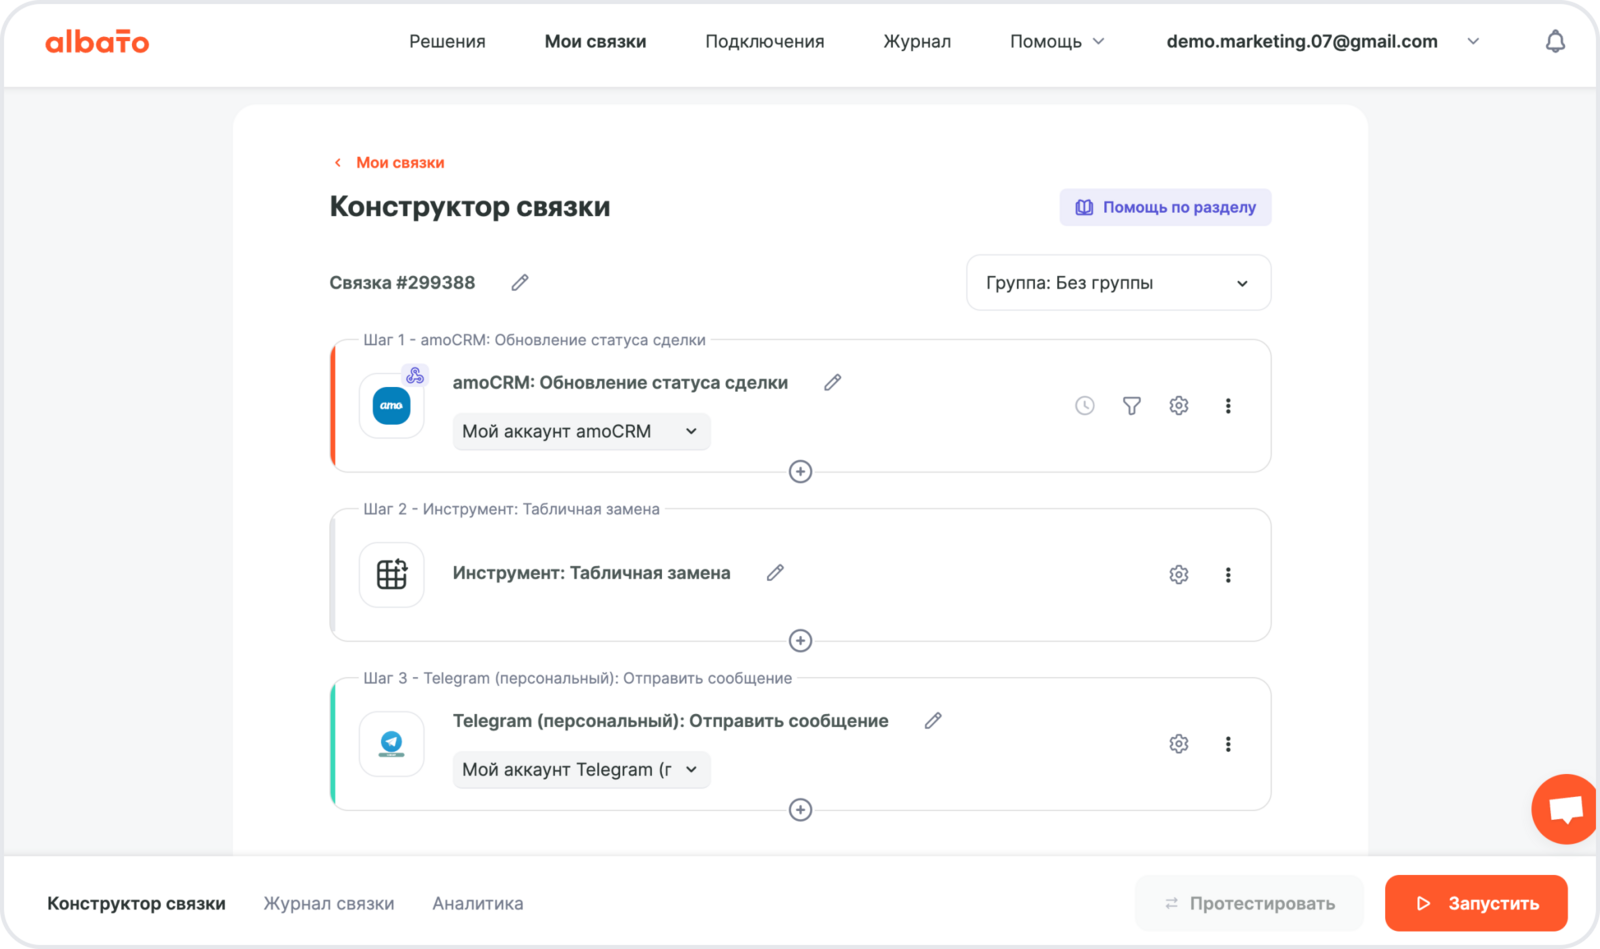Edit the name of Связка #299388
The image size is (1600, 949).
tap(519, 283)
